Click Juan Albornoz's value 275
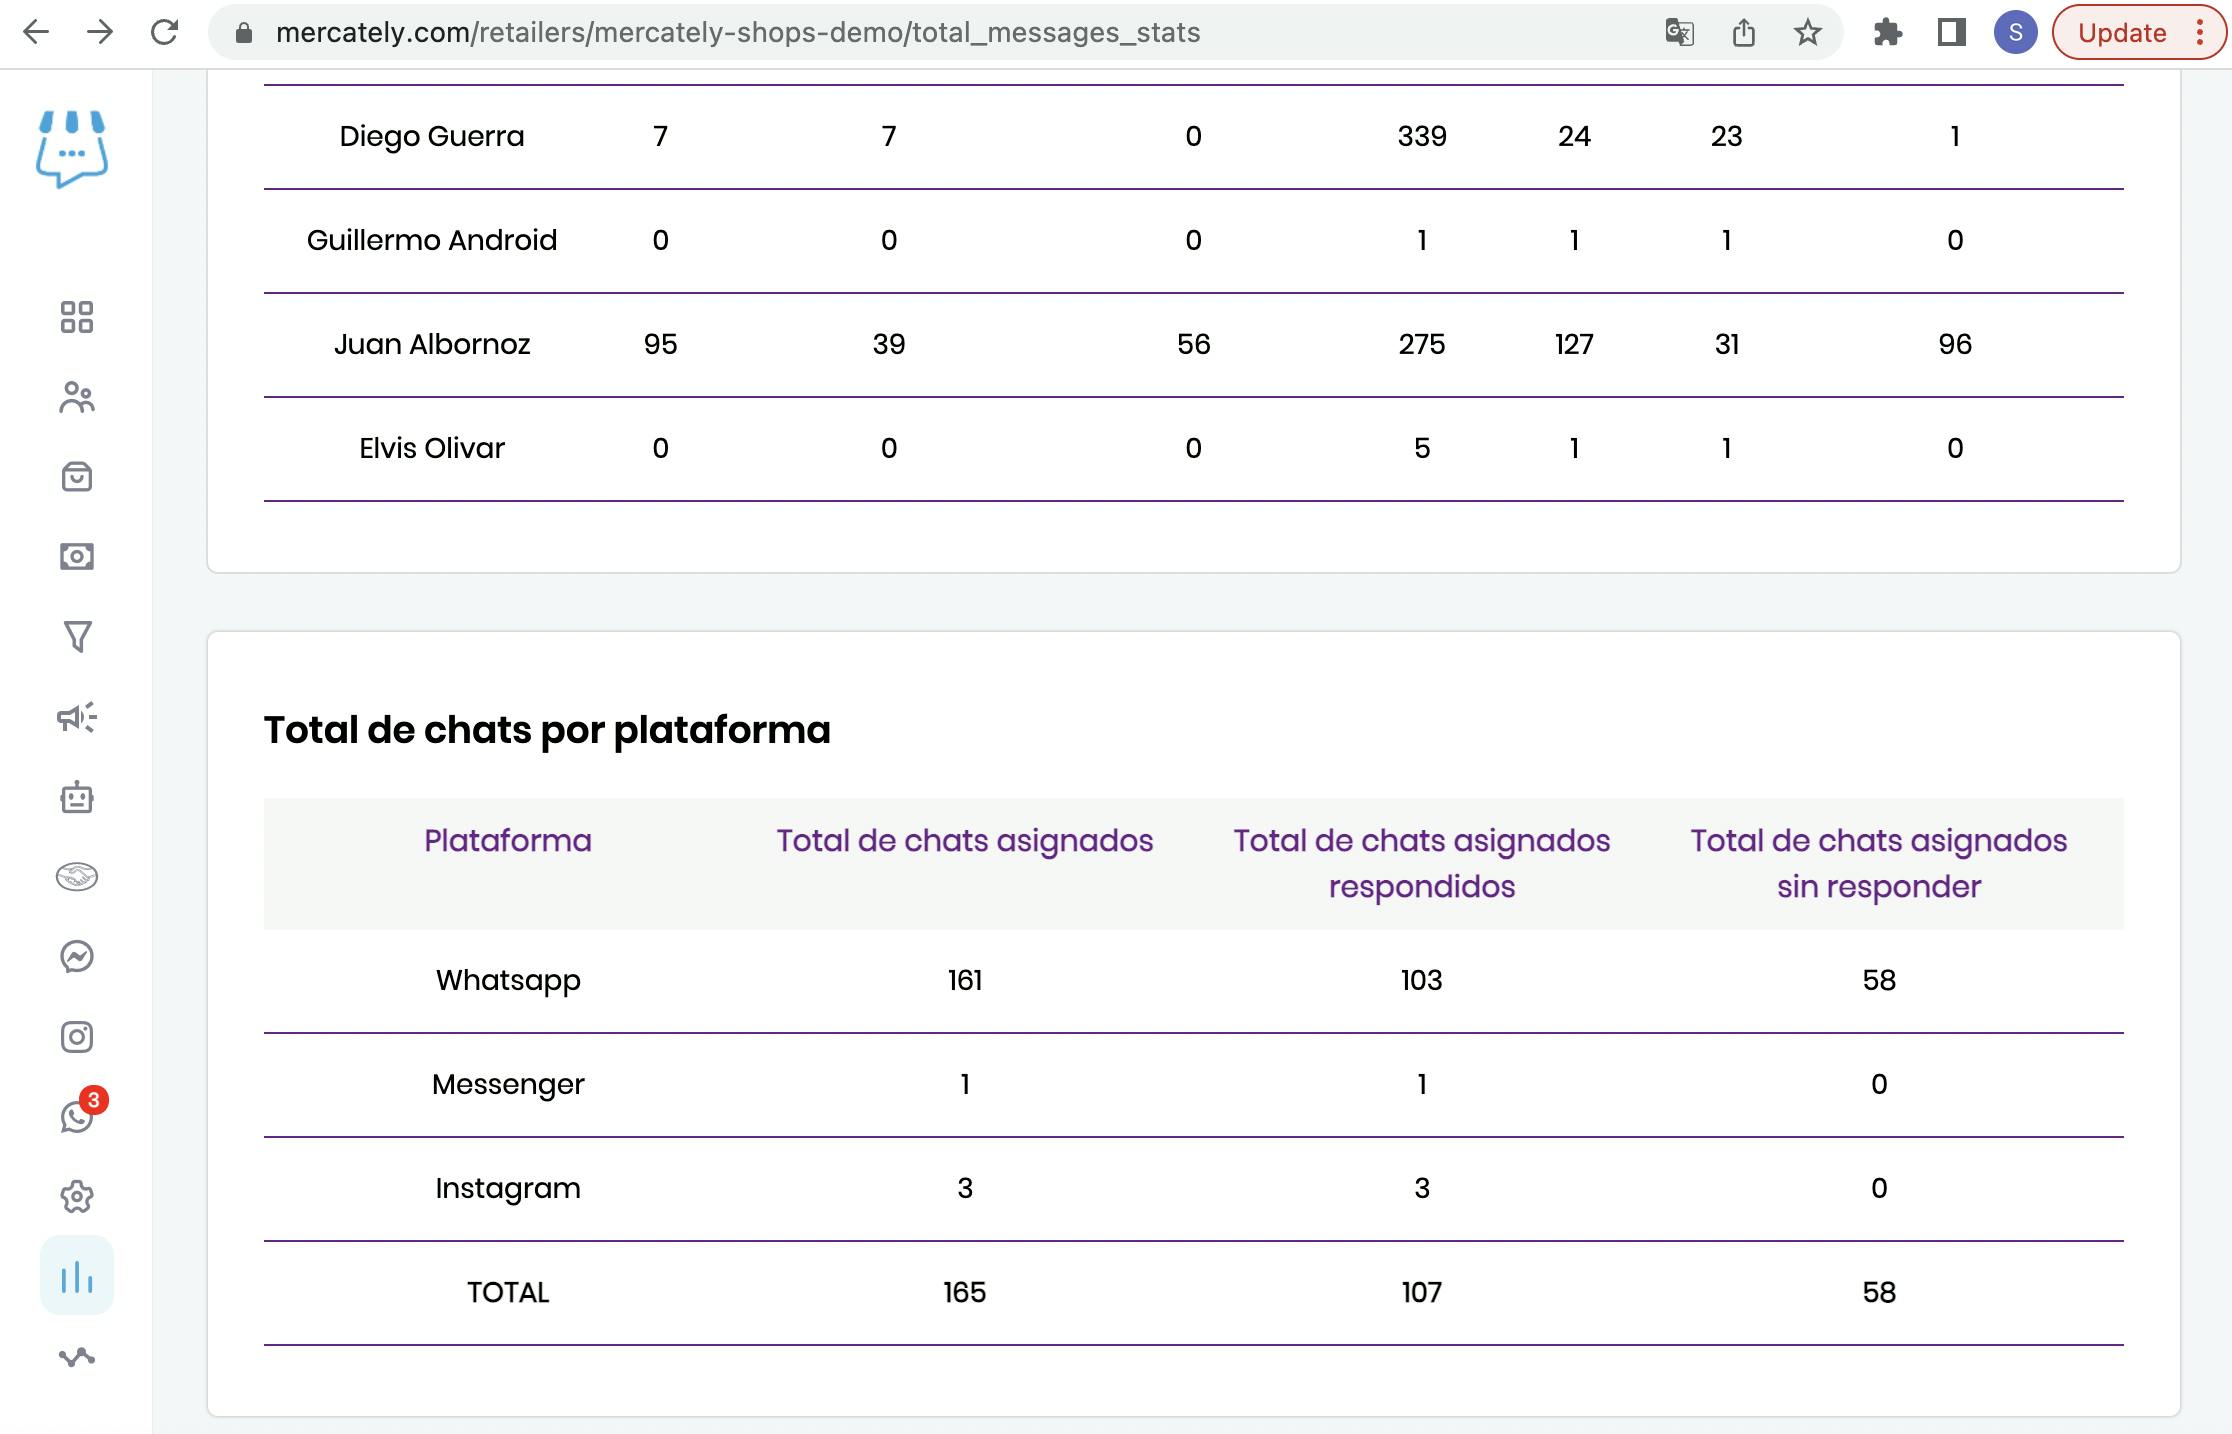This screenshot has height=1434, width=2232. coord(1422,344)
